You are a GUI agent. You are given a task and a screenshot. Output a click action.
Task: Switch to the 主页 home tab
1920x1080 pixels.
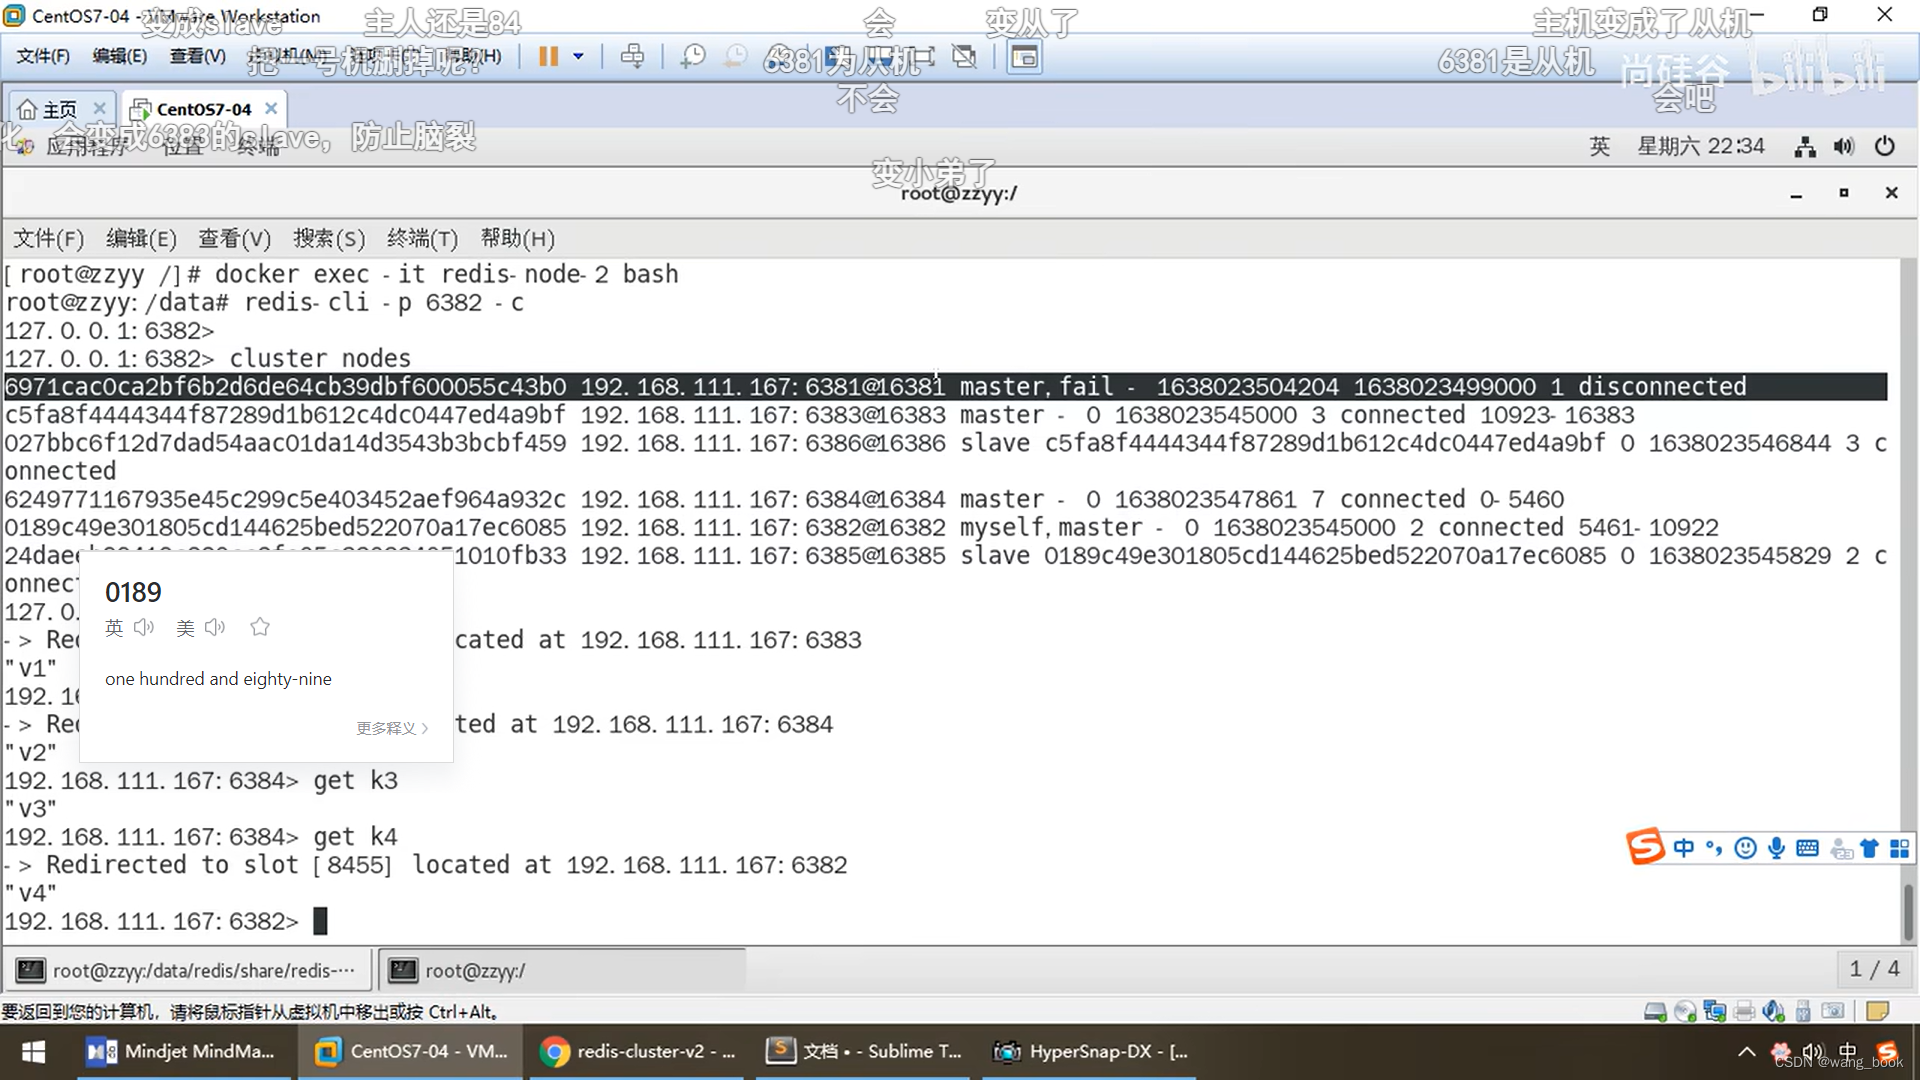coord(60,109)
